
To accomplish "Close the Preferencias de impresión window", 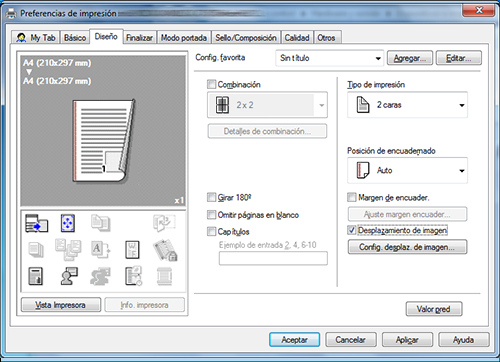I will 479,10.
